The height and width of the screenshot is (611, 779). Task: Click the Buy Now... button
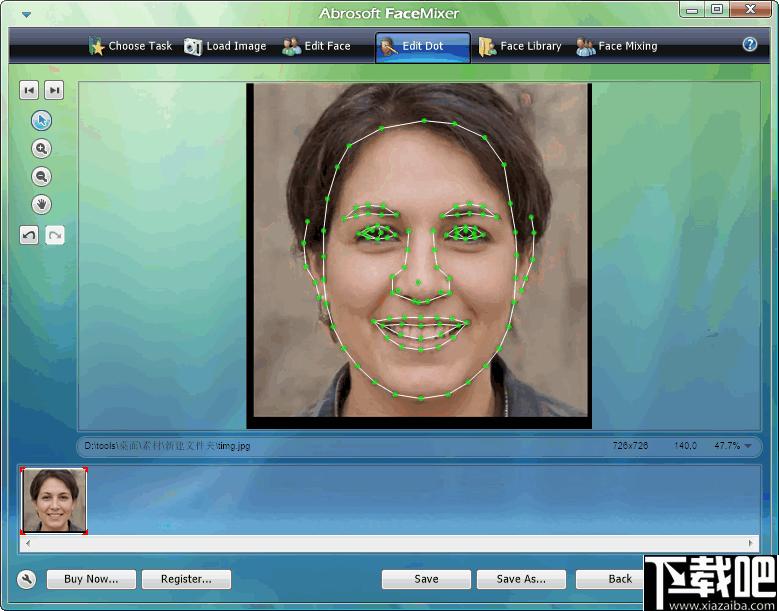[91, 579]
